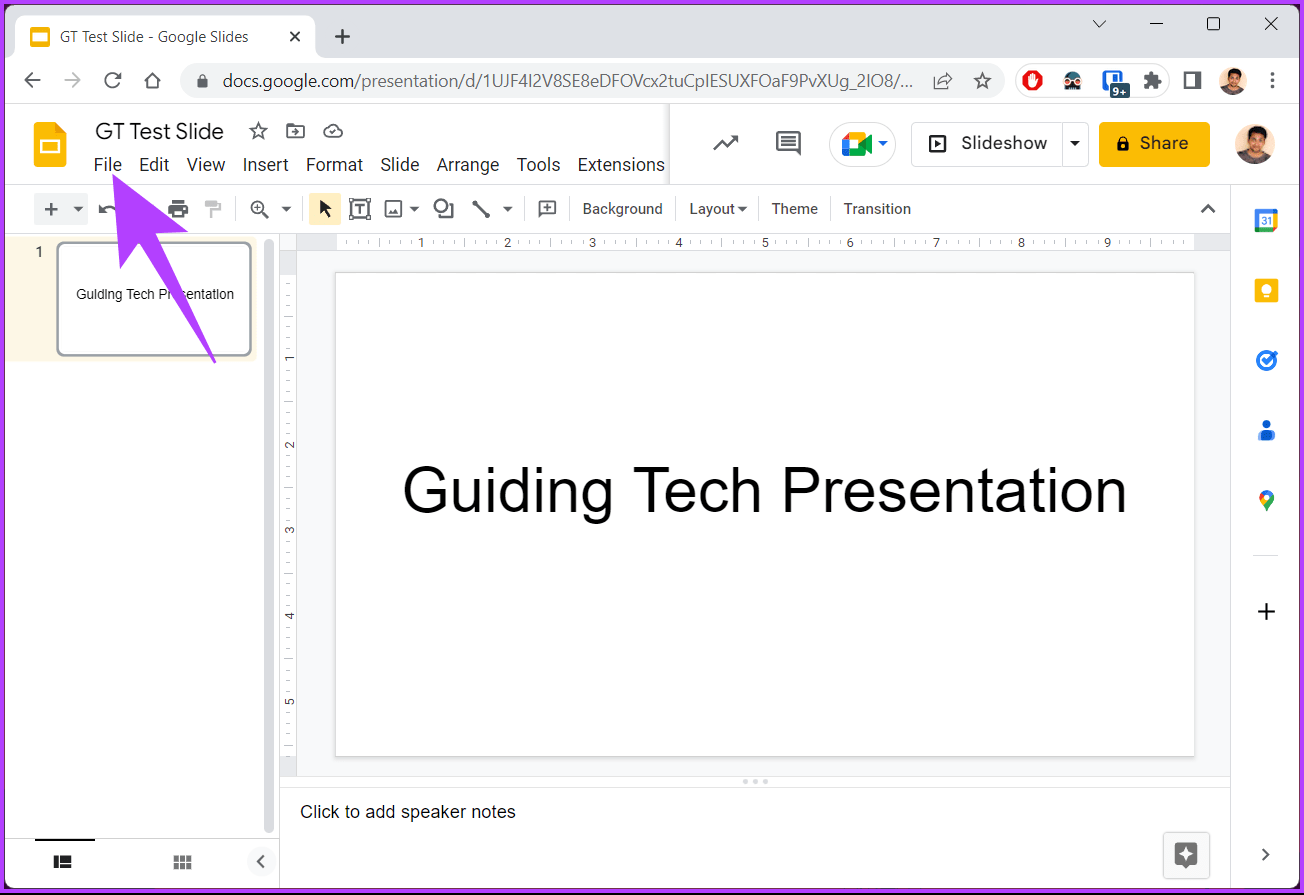This screenshot has height=895, width=1304.
Task: Open the Slideshow options dropdown arrow
Action: point(1075,143)
